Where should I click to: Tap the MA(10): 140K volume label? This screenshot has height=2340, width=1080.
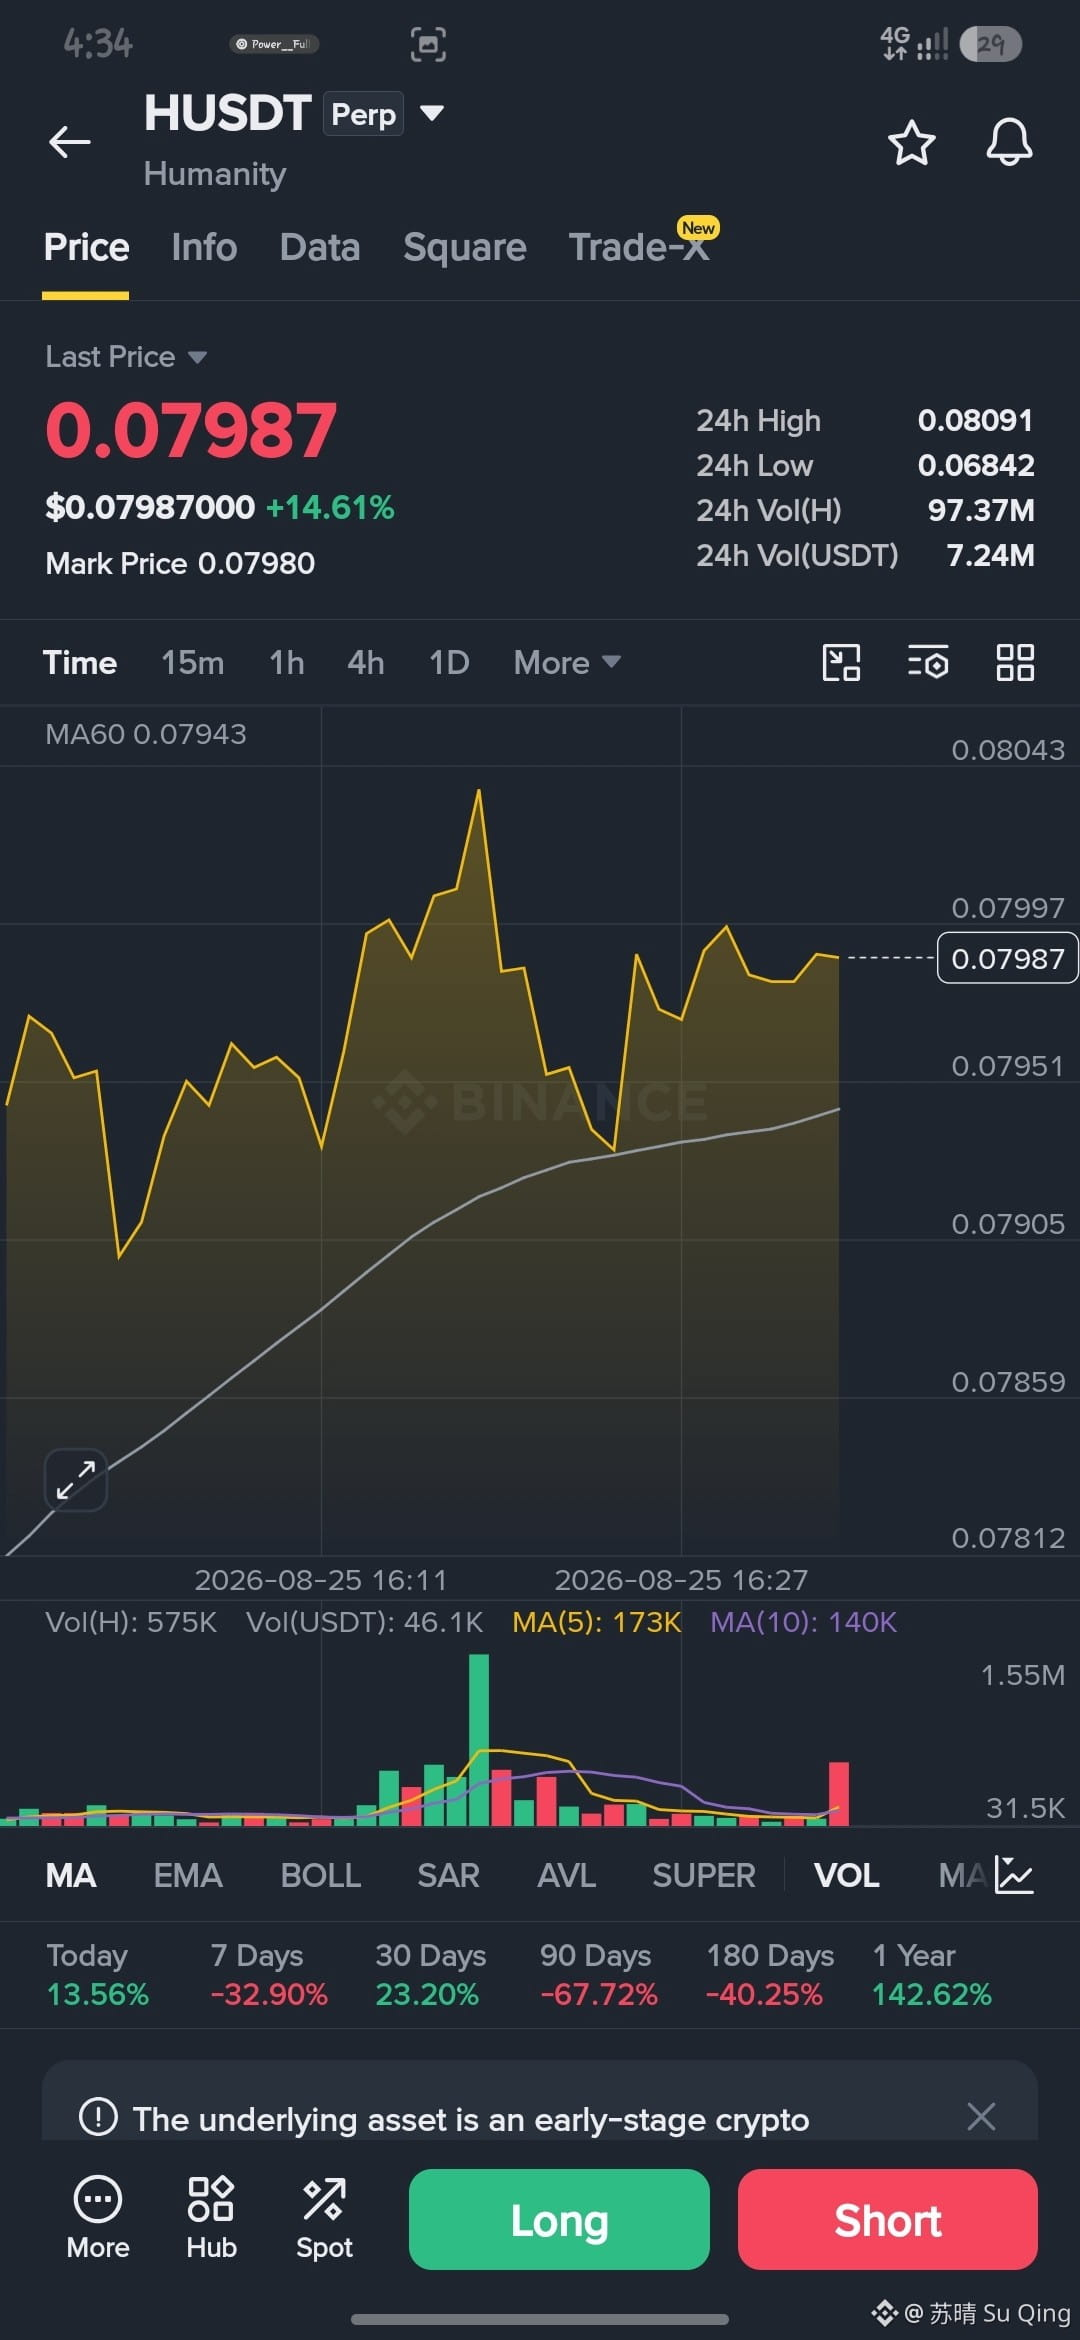pyautogui.click(x=803, y=1622)
